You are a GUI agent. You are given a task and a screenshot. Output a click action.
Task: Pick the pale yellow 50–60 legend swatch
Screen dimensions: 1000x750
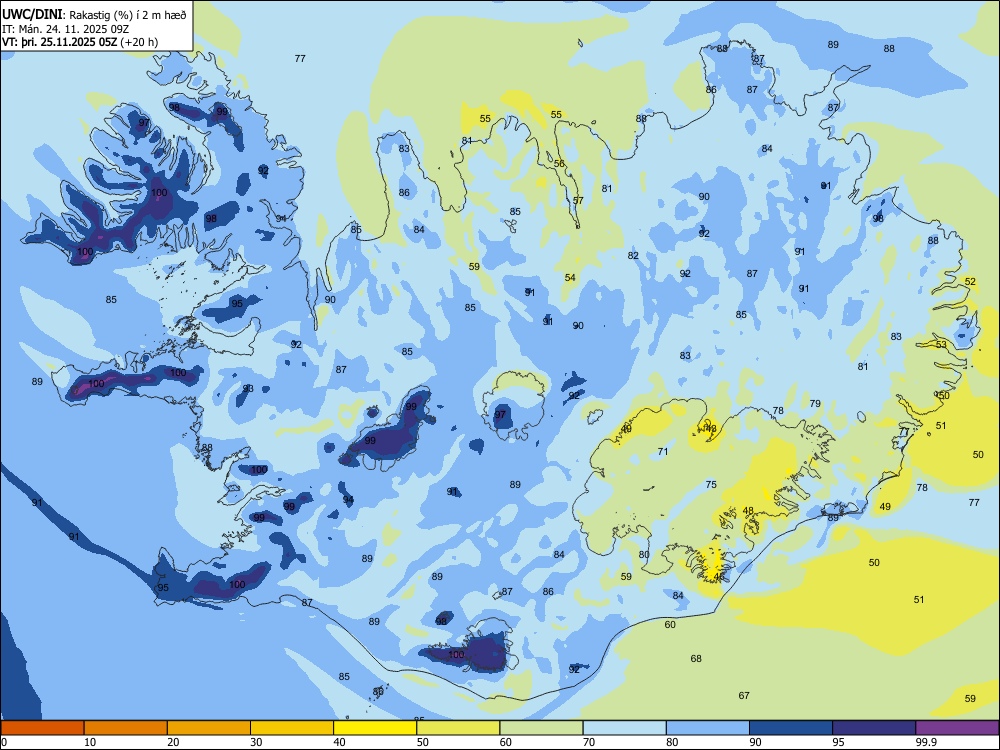[x=458, y=728]
